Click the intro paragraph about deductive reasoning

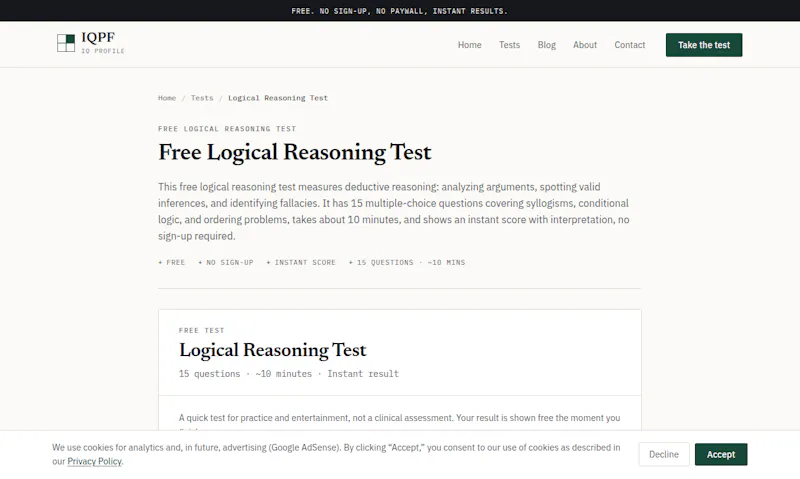(x=393, y=211)
